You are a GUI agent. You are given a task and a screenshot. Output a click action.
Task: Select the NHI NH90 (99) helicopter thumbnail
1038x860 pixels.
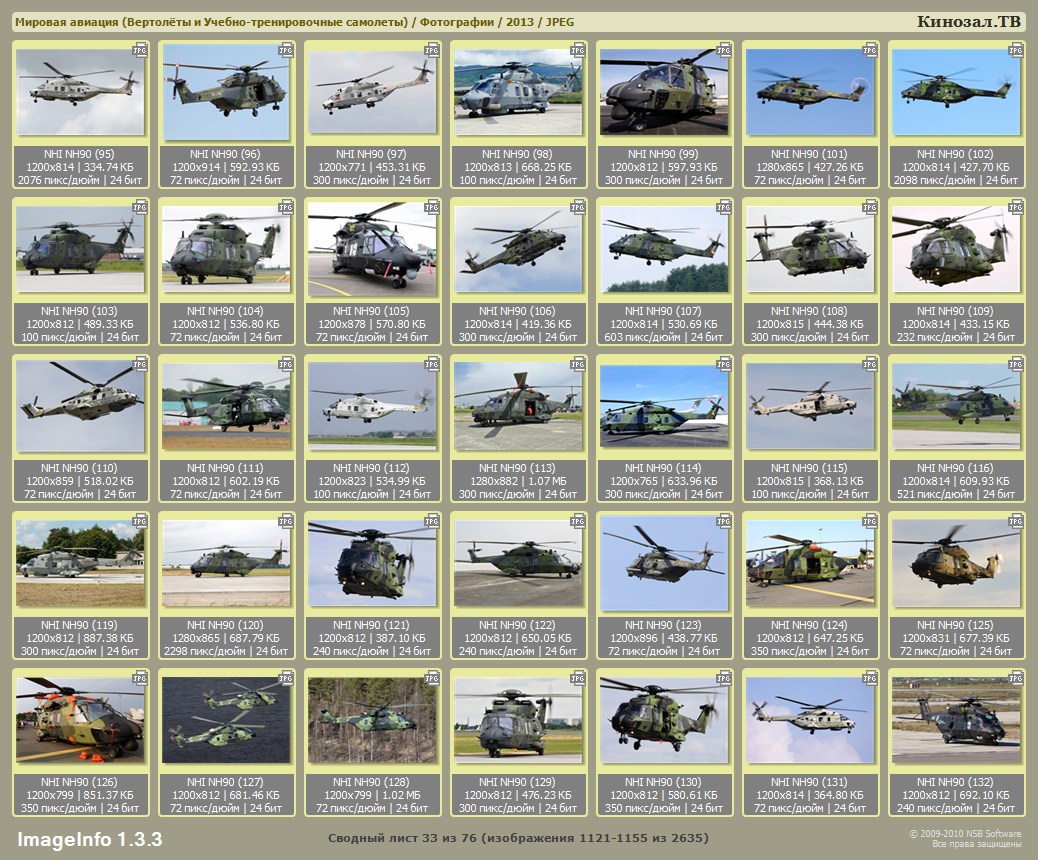664,92
